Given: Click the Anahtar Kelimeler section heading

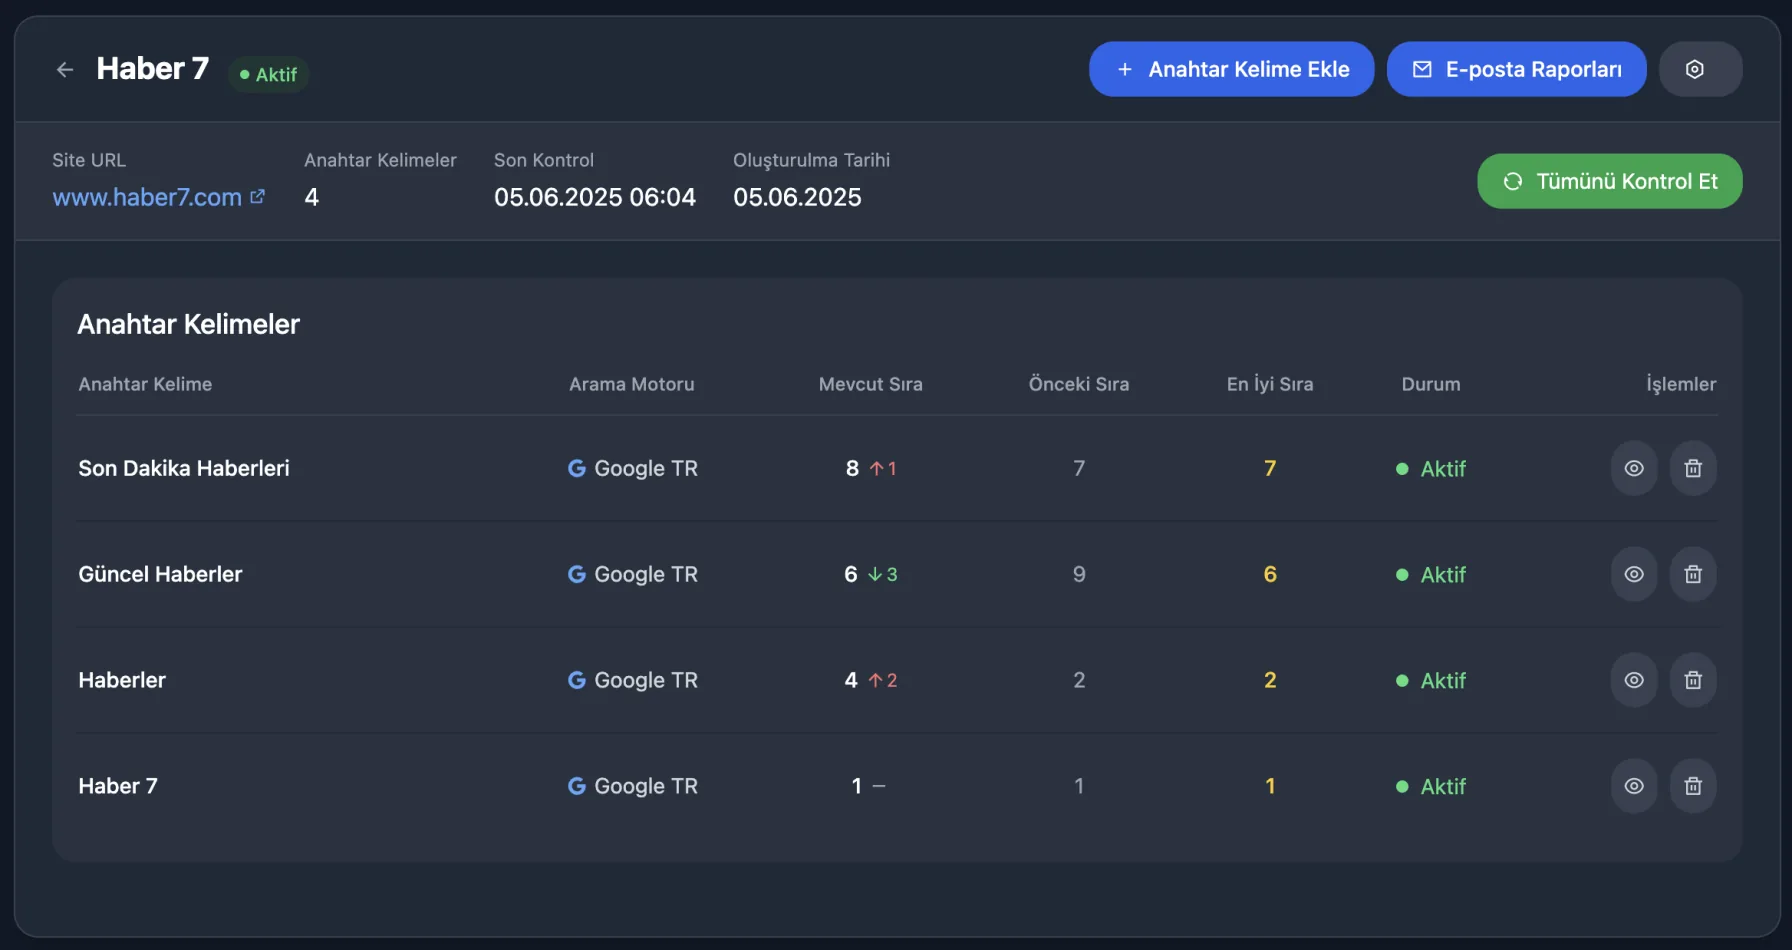Looking at the screenshot, I should [189, 324].
